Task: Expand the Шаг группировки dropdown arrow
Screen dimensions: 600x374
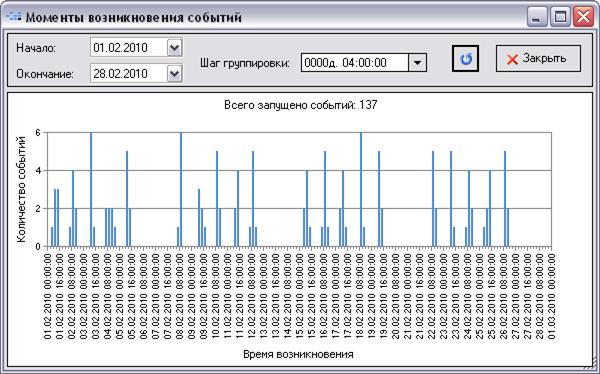Action: [x=417, y=62]
